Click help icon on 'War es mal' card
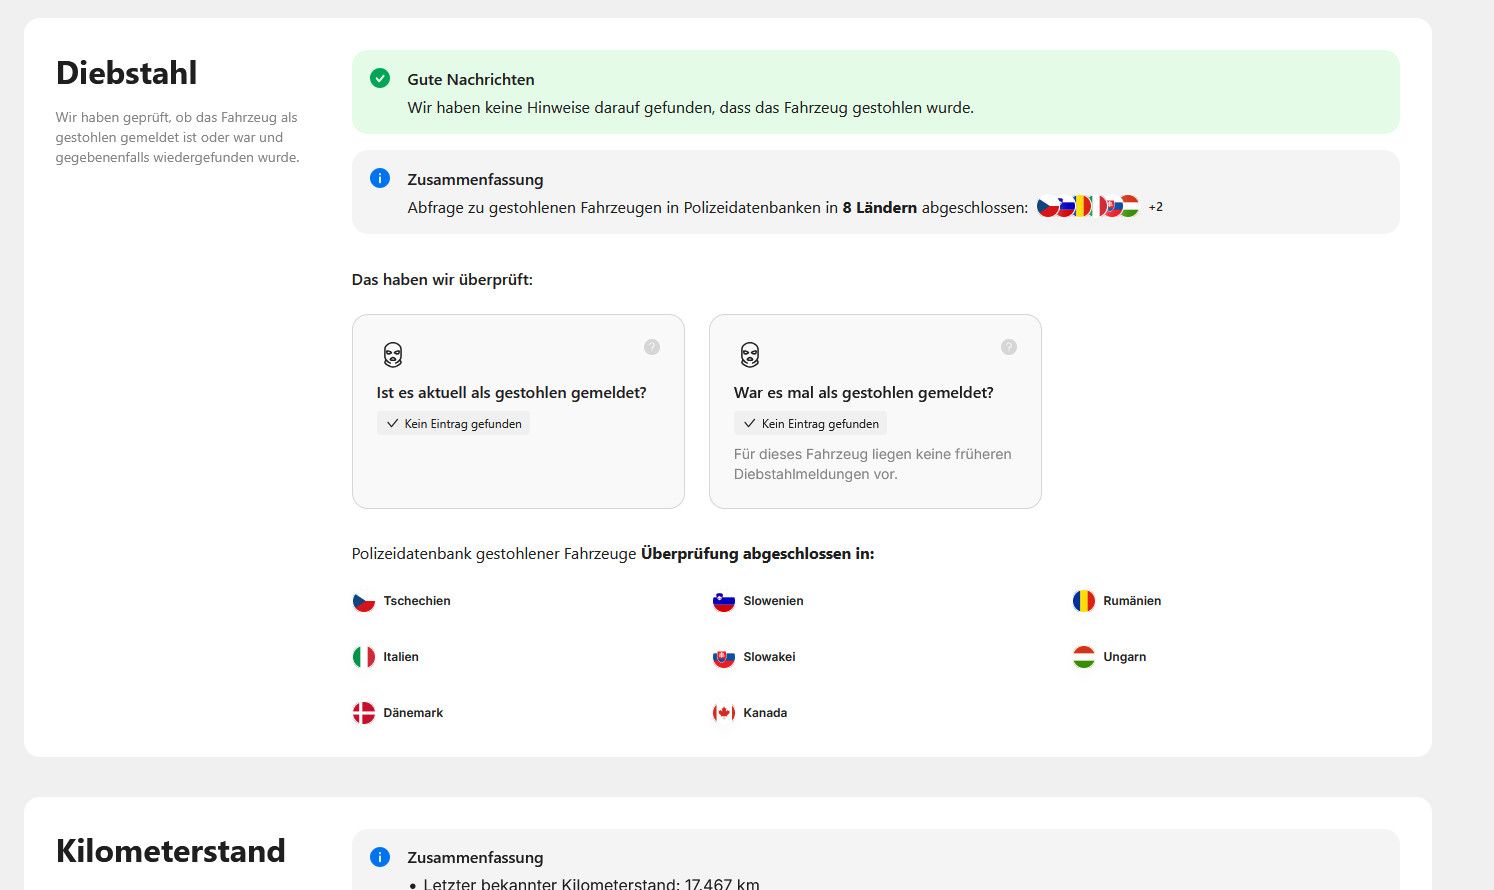The width and height of the screenshot is (1494, 890). coord(1009,347)
